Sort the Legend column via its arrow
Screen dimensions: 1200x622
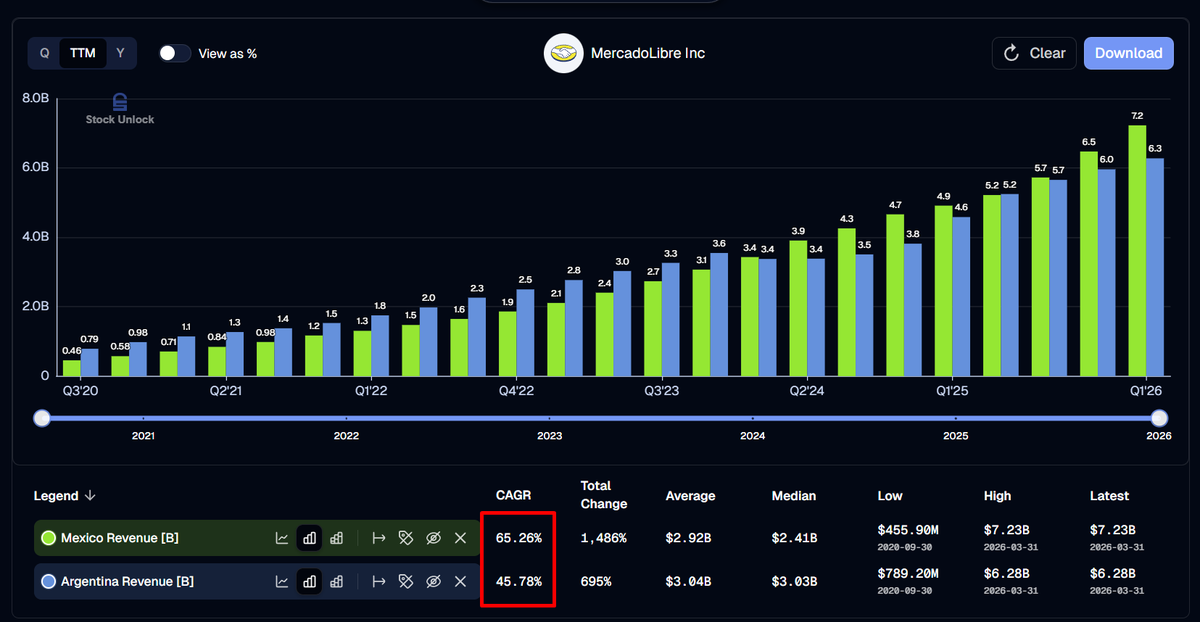[90, 496]
